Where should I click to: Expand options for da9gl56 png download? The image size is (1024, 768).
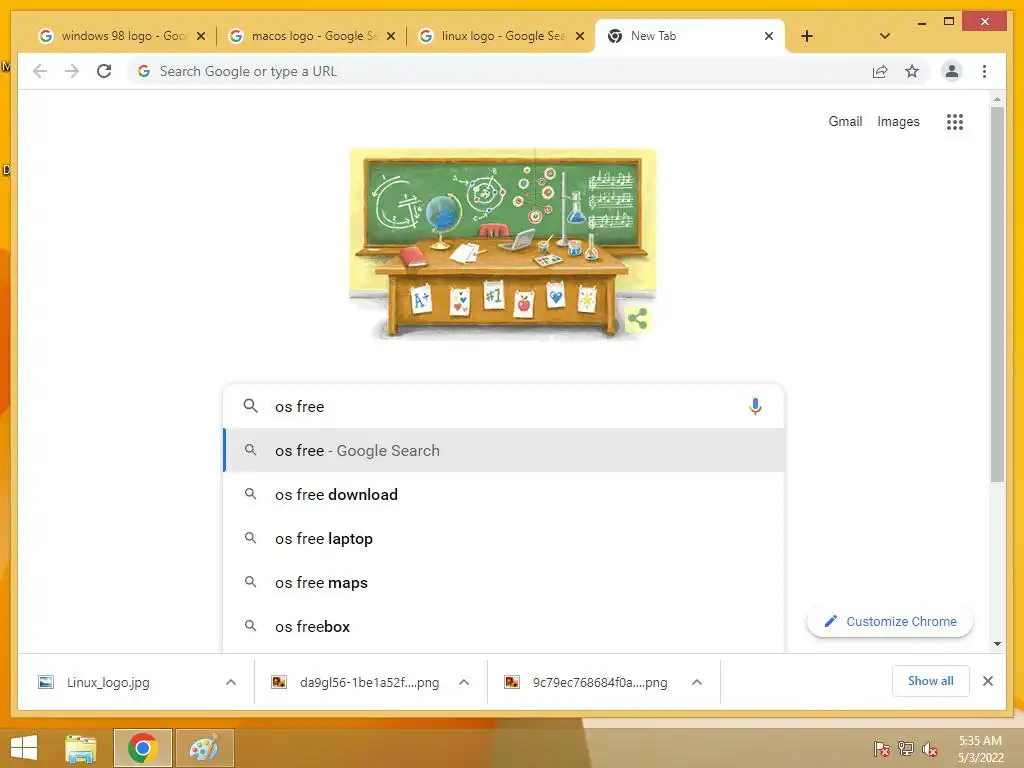[464, 682]
